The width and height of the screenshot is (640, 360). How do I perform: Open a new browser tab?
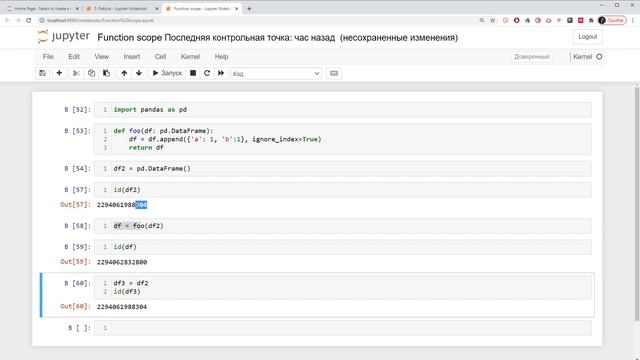click(x=249, y=9)
